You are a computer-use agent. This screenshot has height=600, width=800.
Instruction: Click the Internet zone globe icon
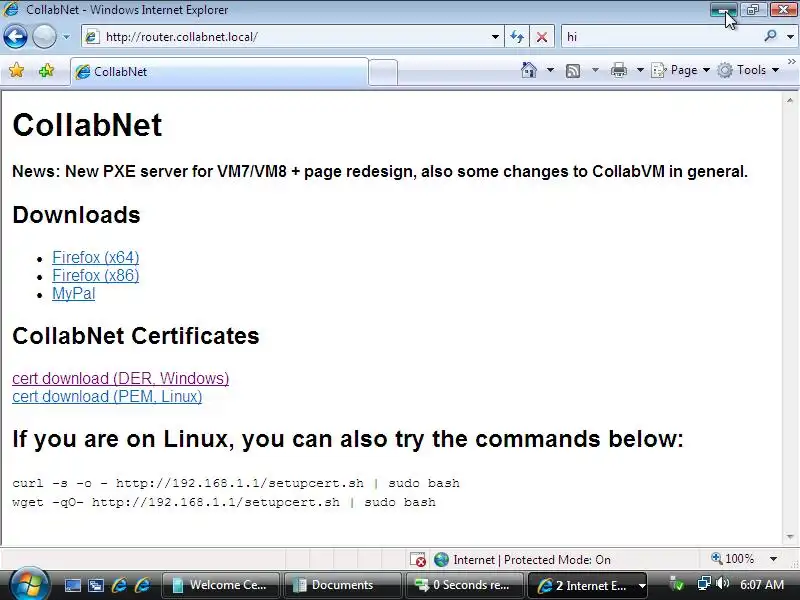[441, 560]
